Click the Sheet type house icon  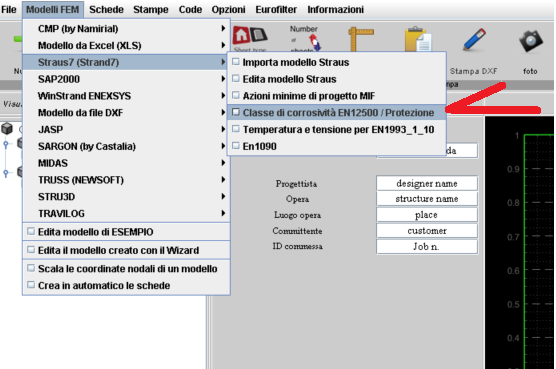pyautogui.click(x=250, y=35)
